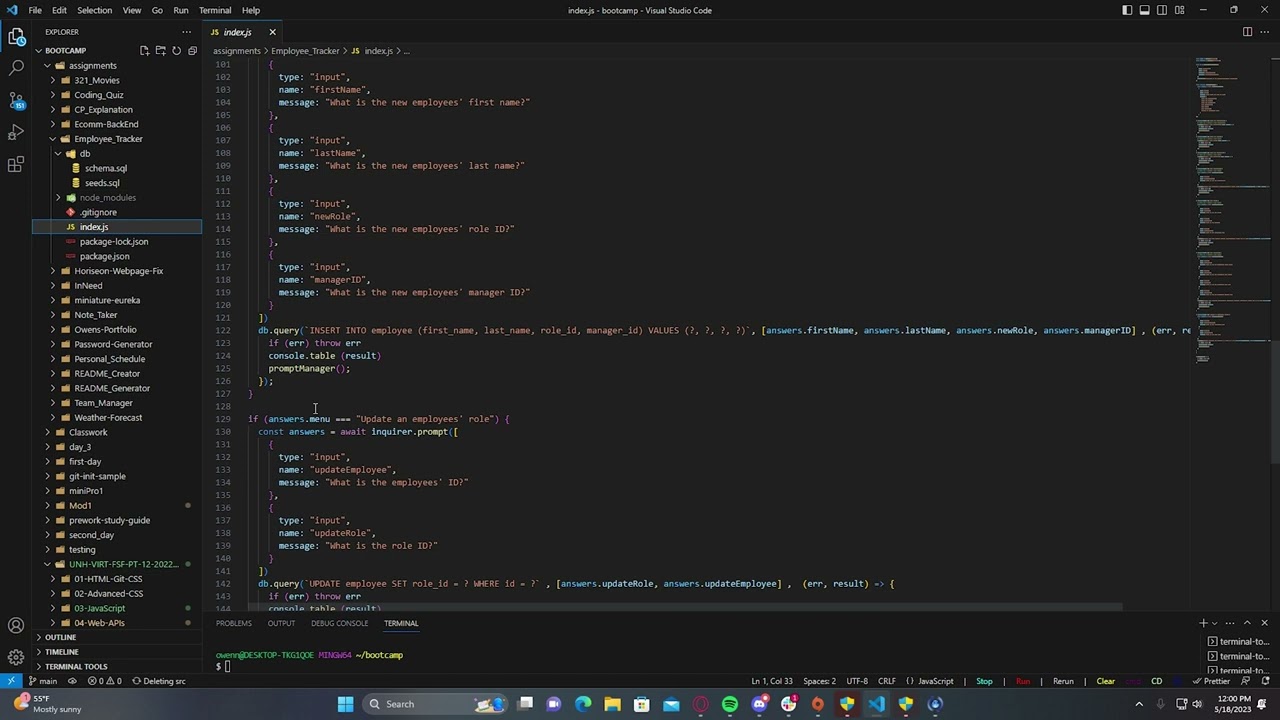Screen dimensions: 1280x720
Task: Maximize the terminal panel size
Action: click(x=1247, y=623)
